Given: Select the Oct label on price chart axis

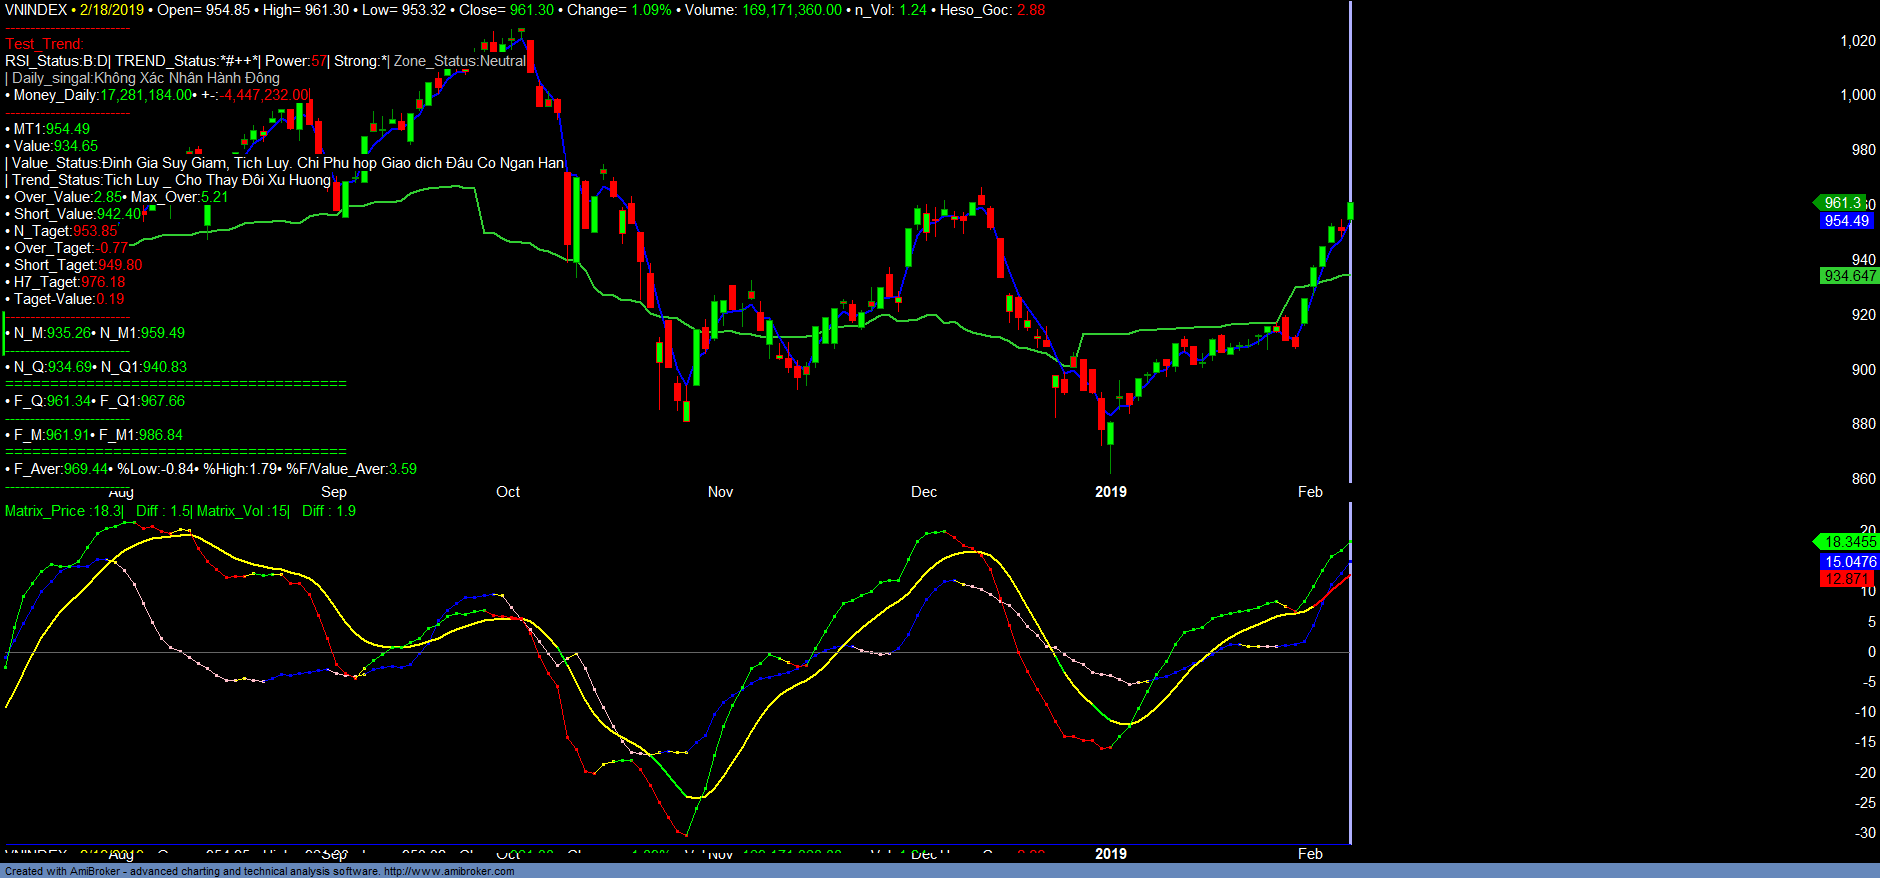Looking at the screenshot, I should [508, 492].
